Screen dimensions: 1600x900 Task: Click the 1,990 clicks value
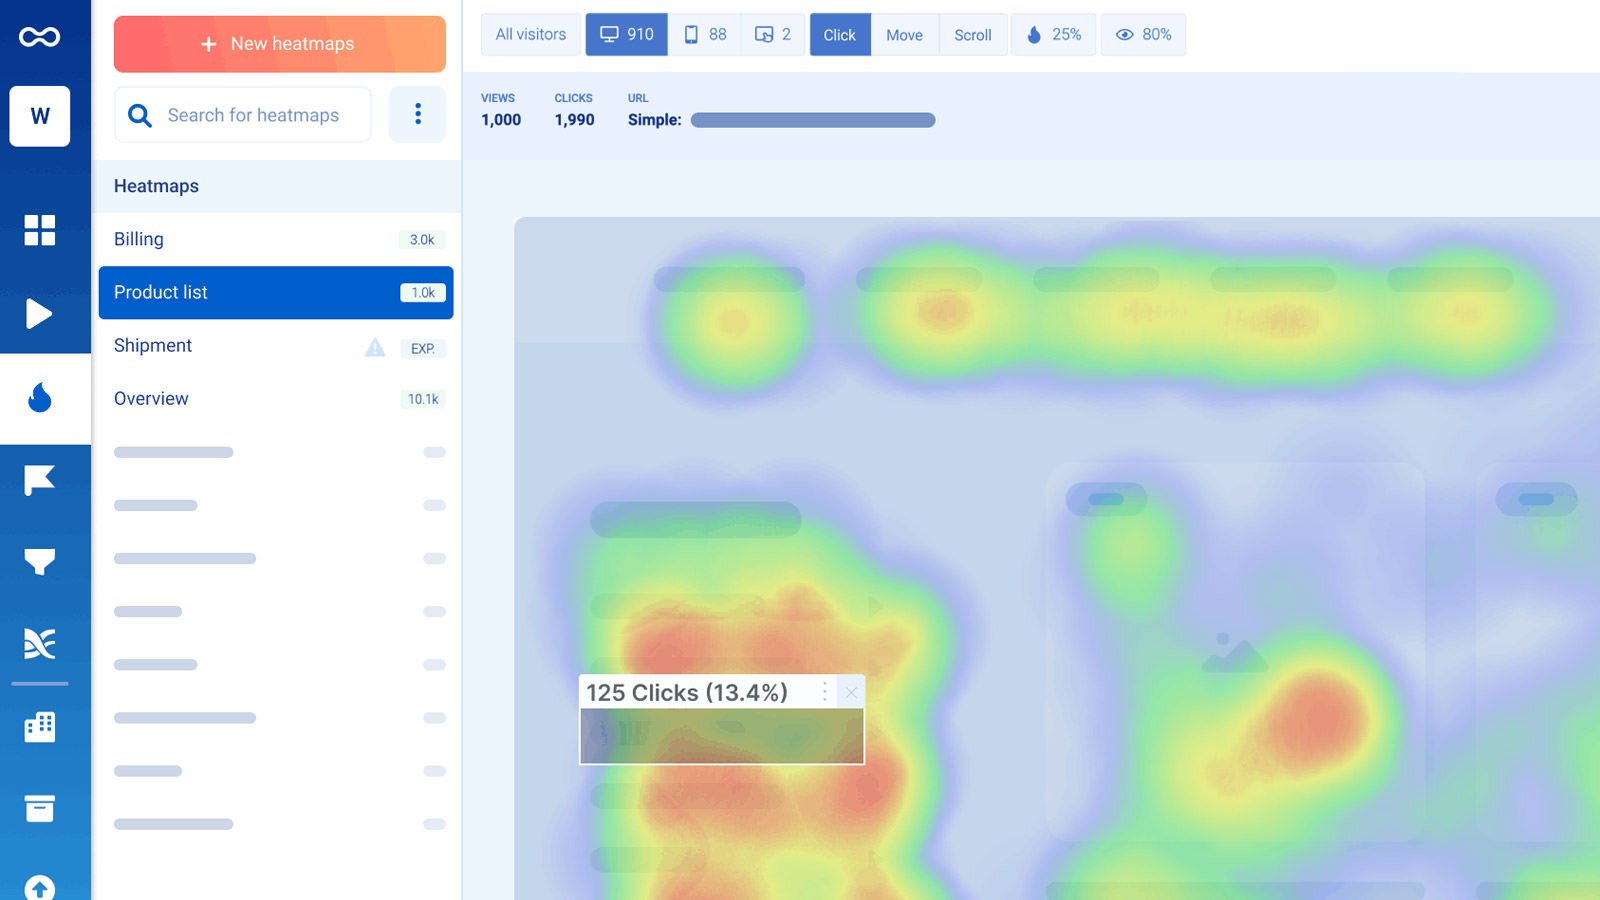point(575,120)
